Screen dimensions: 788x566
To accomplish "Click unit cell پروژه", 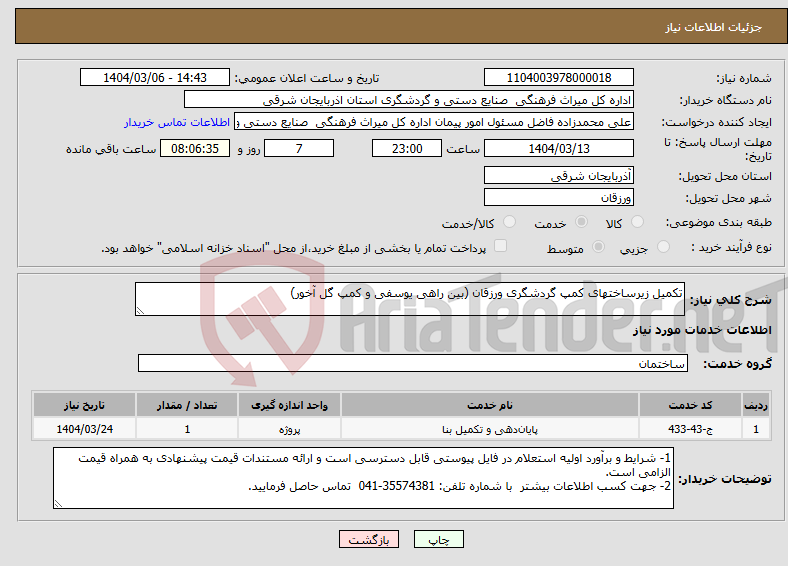I will (x=289, y=429).
